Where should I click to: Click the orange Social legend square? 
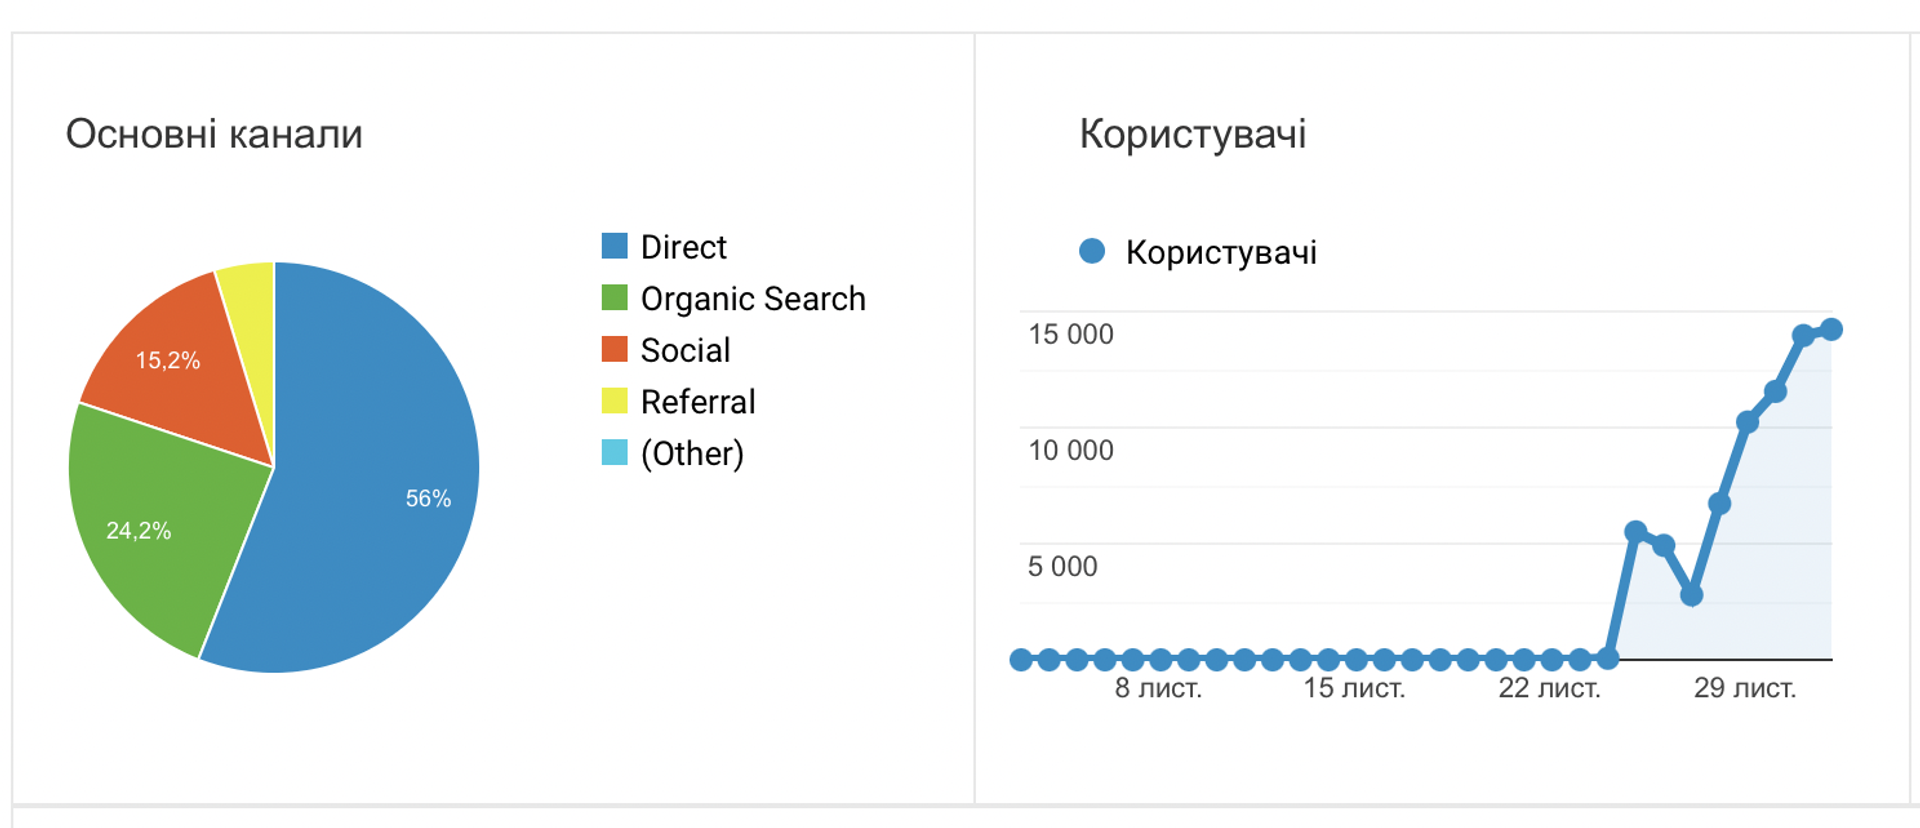coord(614,349)
